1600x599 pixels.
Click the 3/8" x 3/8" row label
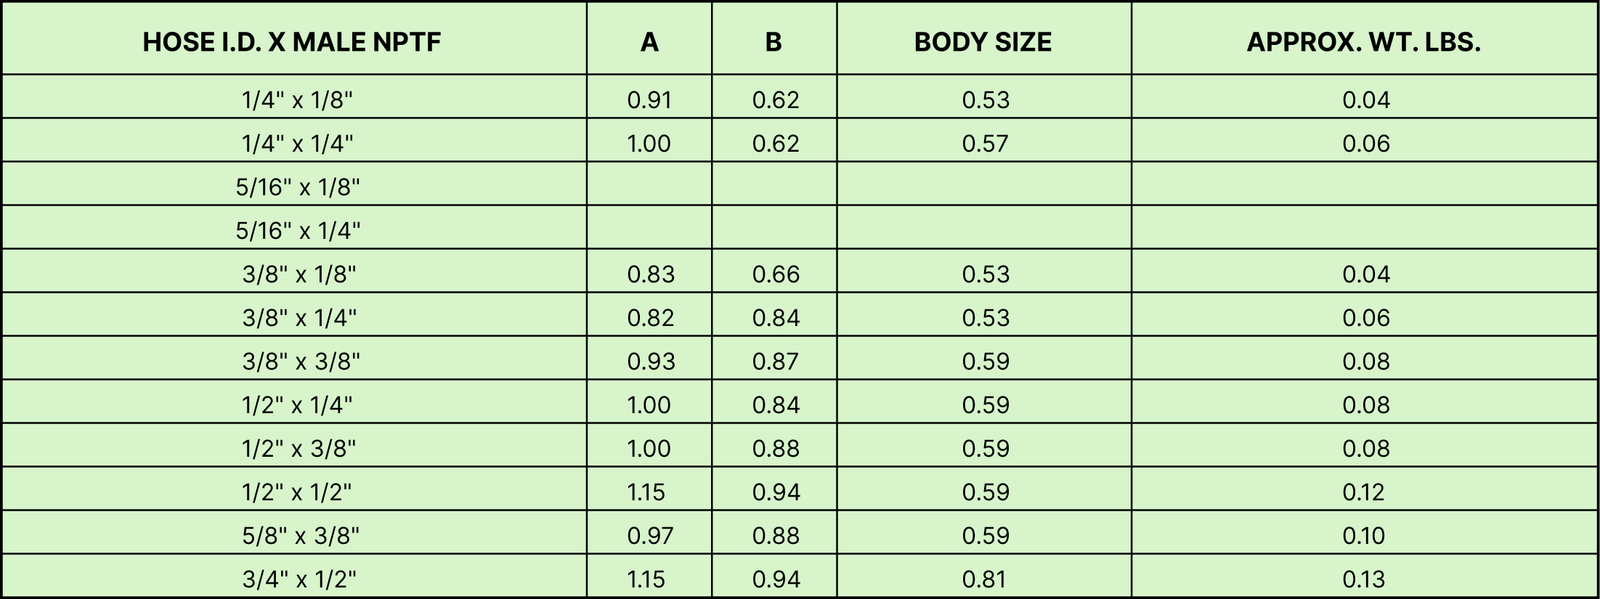tap(301, 362)
